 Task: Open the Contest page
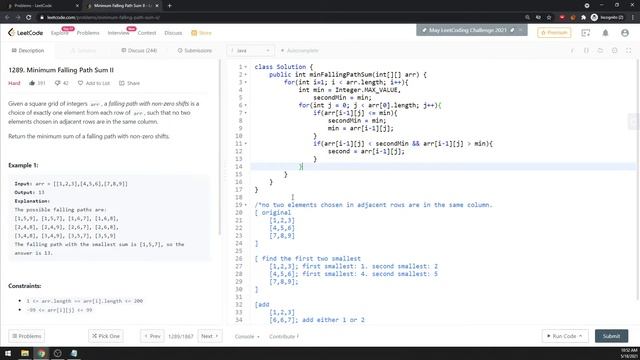click(147, 33)
